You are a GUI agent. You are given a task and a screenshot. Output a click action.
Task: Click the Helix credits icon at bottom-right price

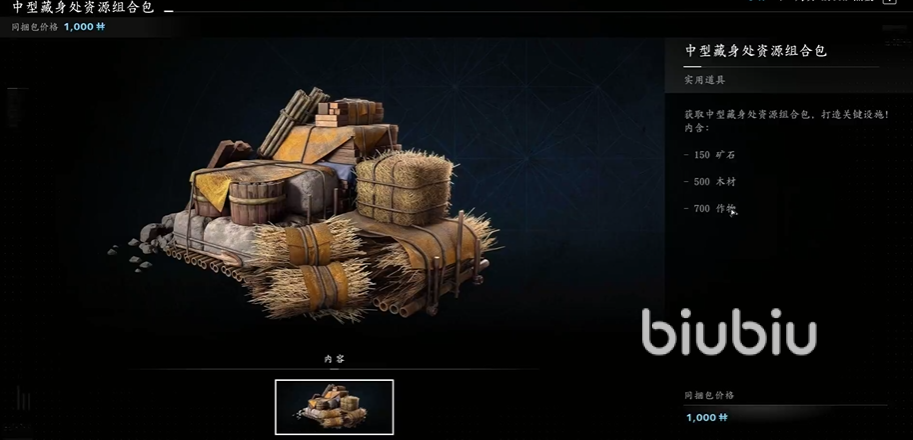click(723, 417)
